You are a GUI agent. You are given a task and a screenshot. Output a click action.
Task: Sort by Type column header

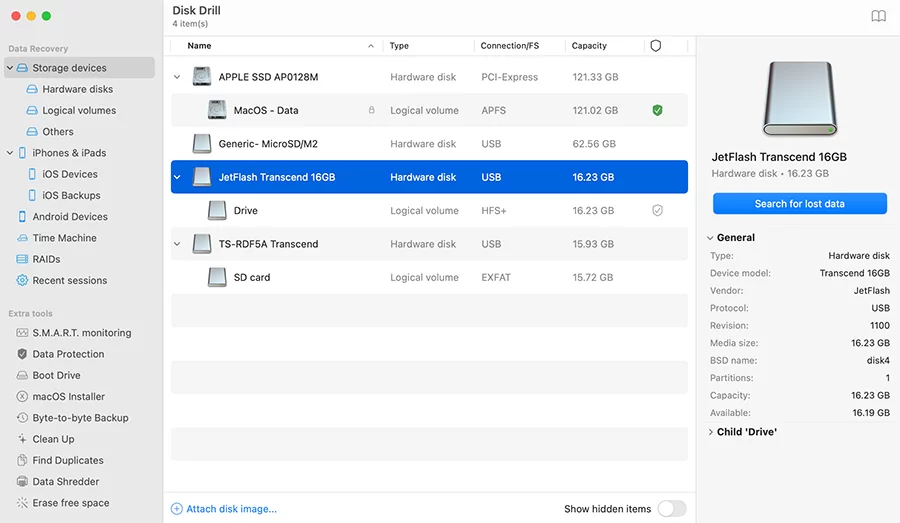click(x=399, y=45)
